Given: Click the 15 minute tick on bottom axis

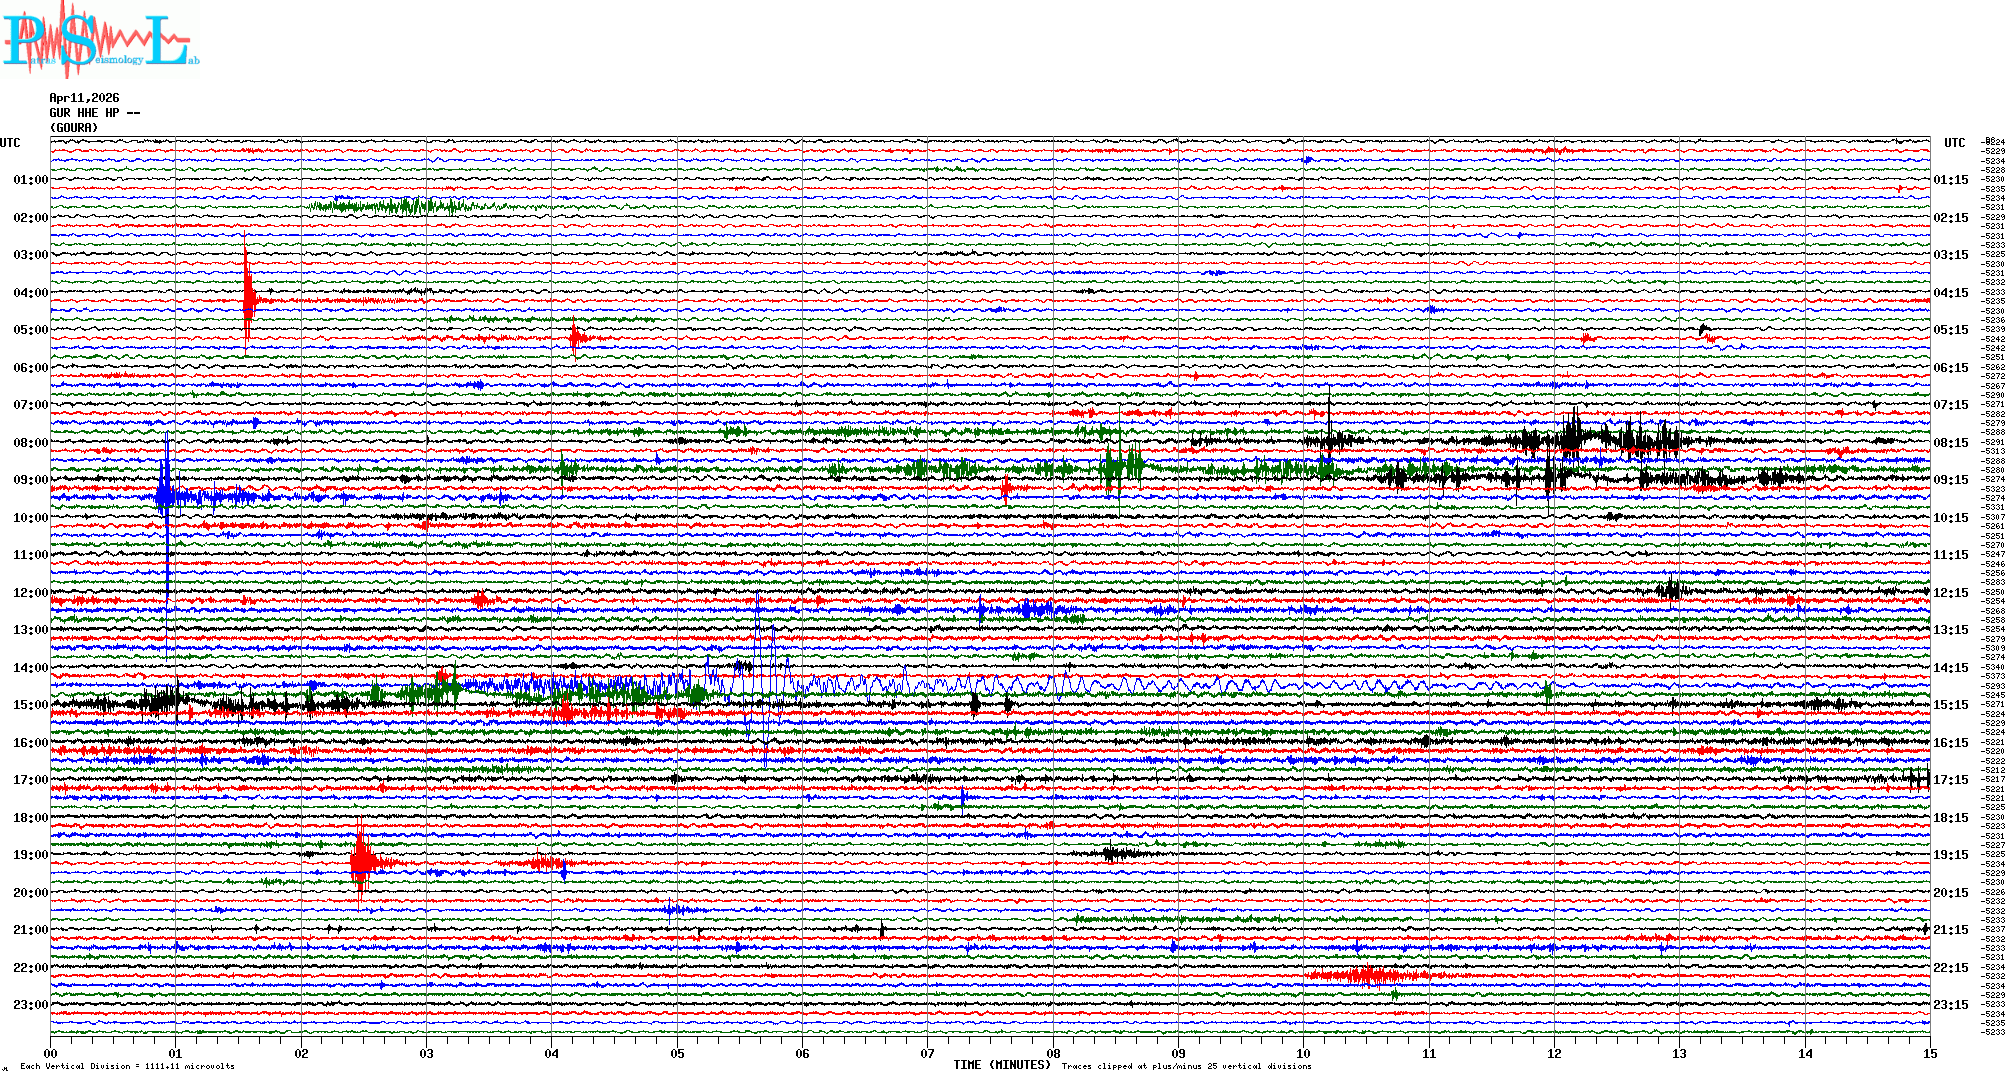Looking at the screenshot, I should click(1929, 1054).
